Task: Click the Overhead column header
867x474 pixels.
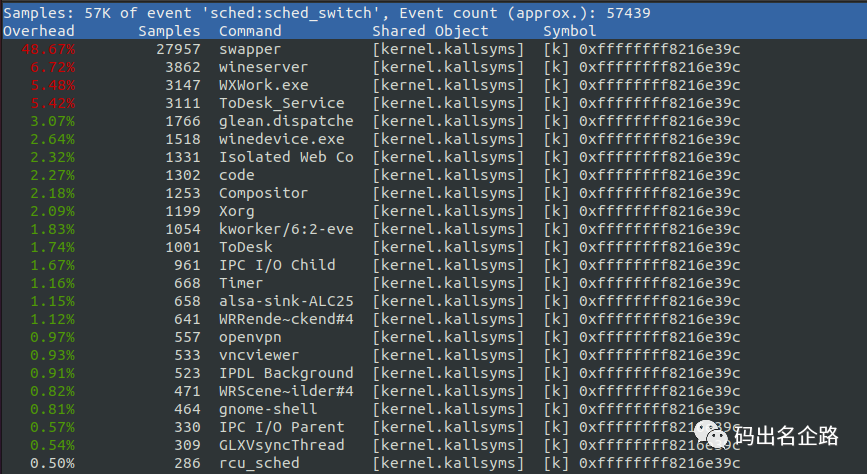Action: pyautogui.click(x=39, y=31)
